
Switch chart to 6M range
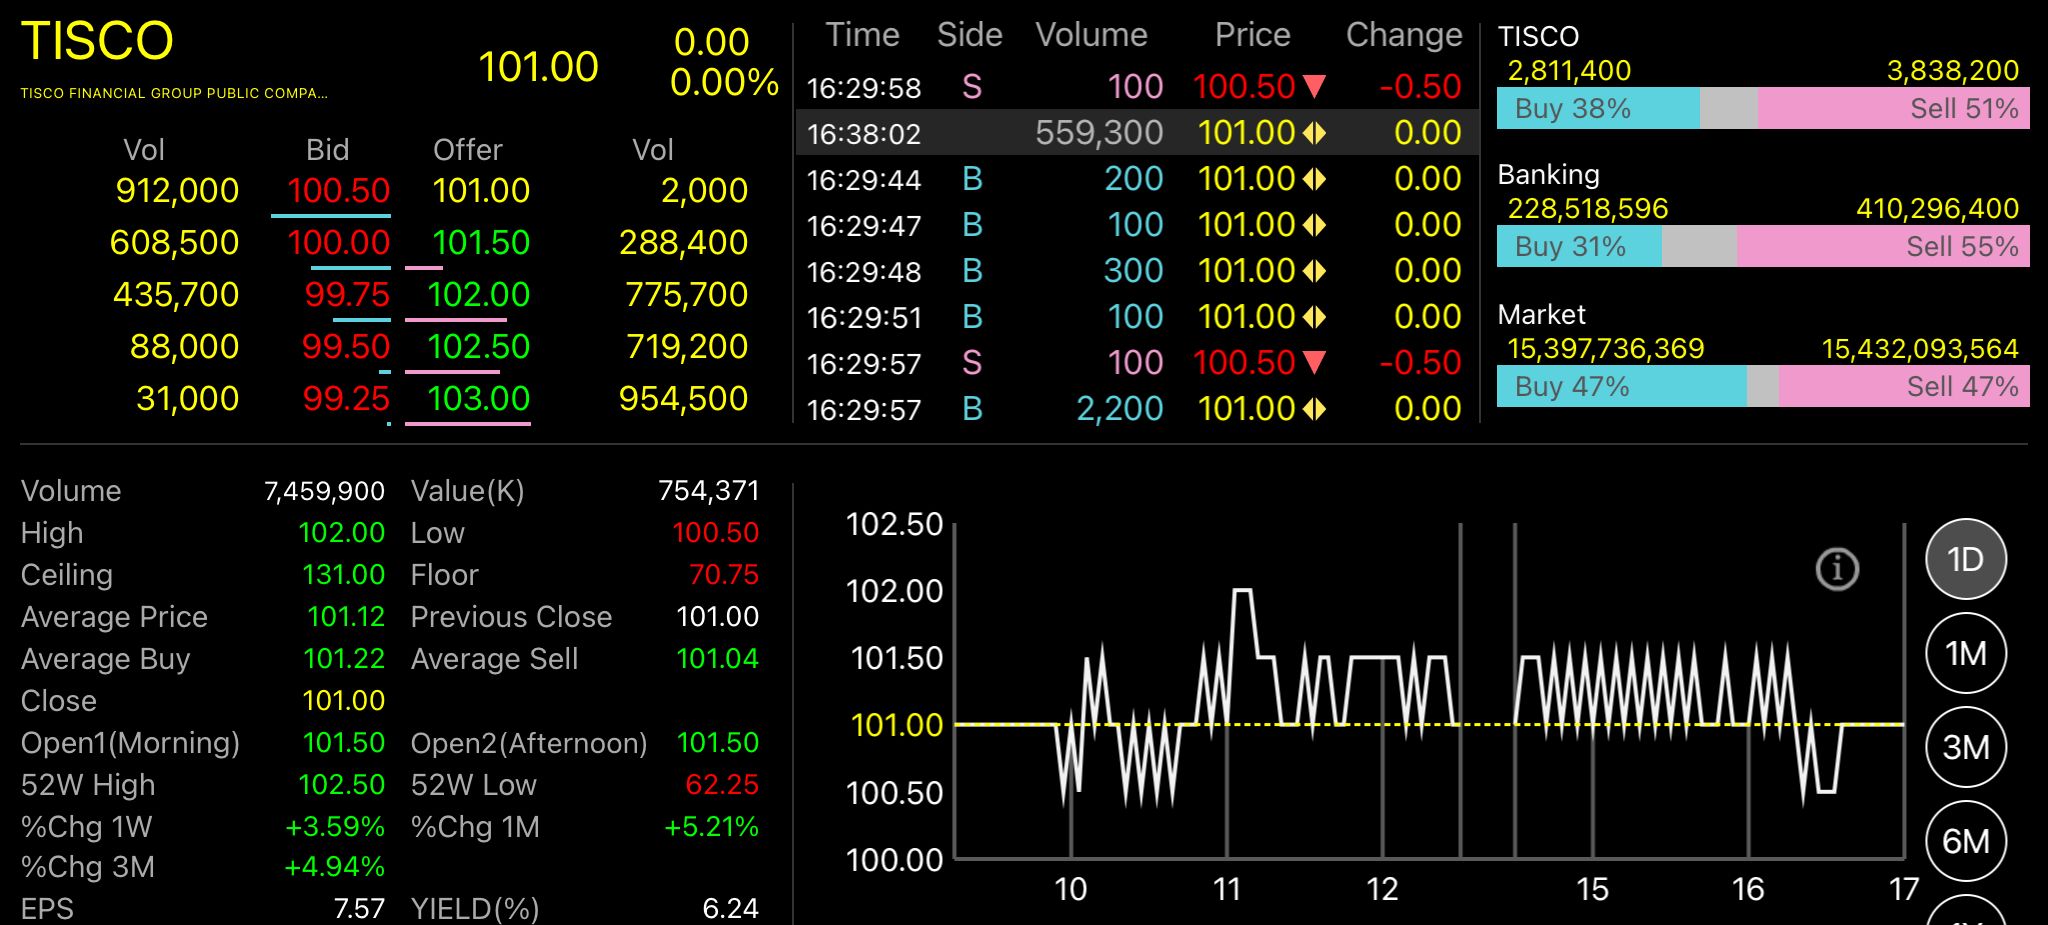(x=1966, y=841)
